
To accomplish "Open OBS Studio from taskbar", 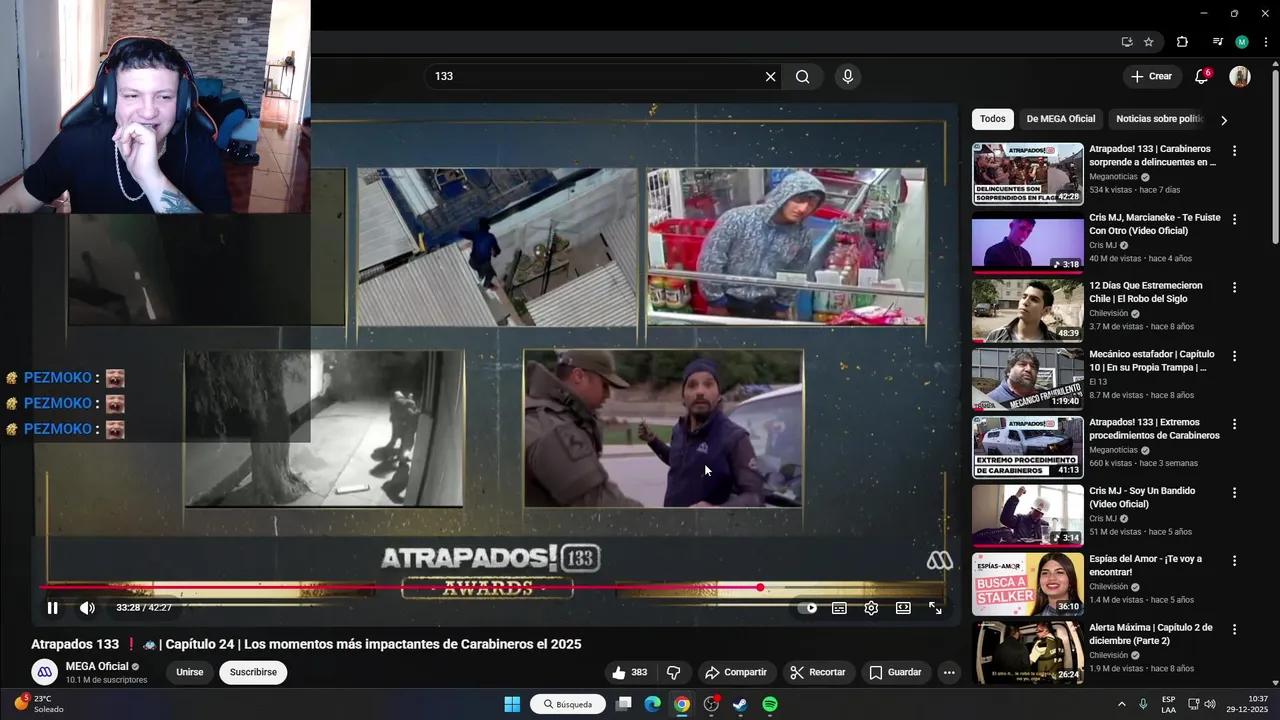I will 711,704.
